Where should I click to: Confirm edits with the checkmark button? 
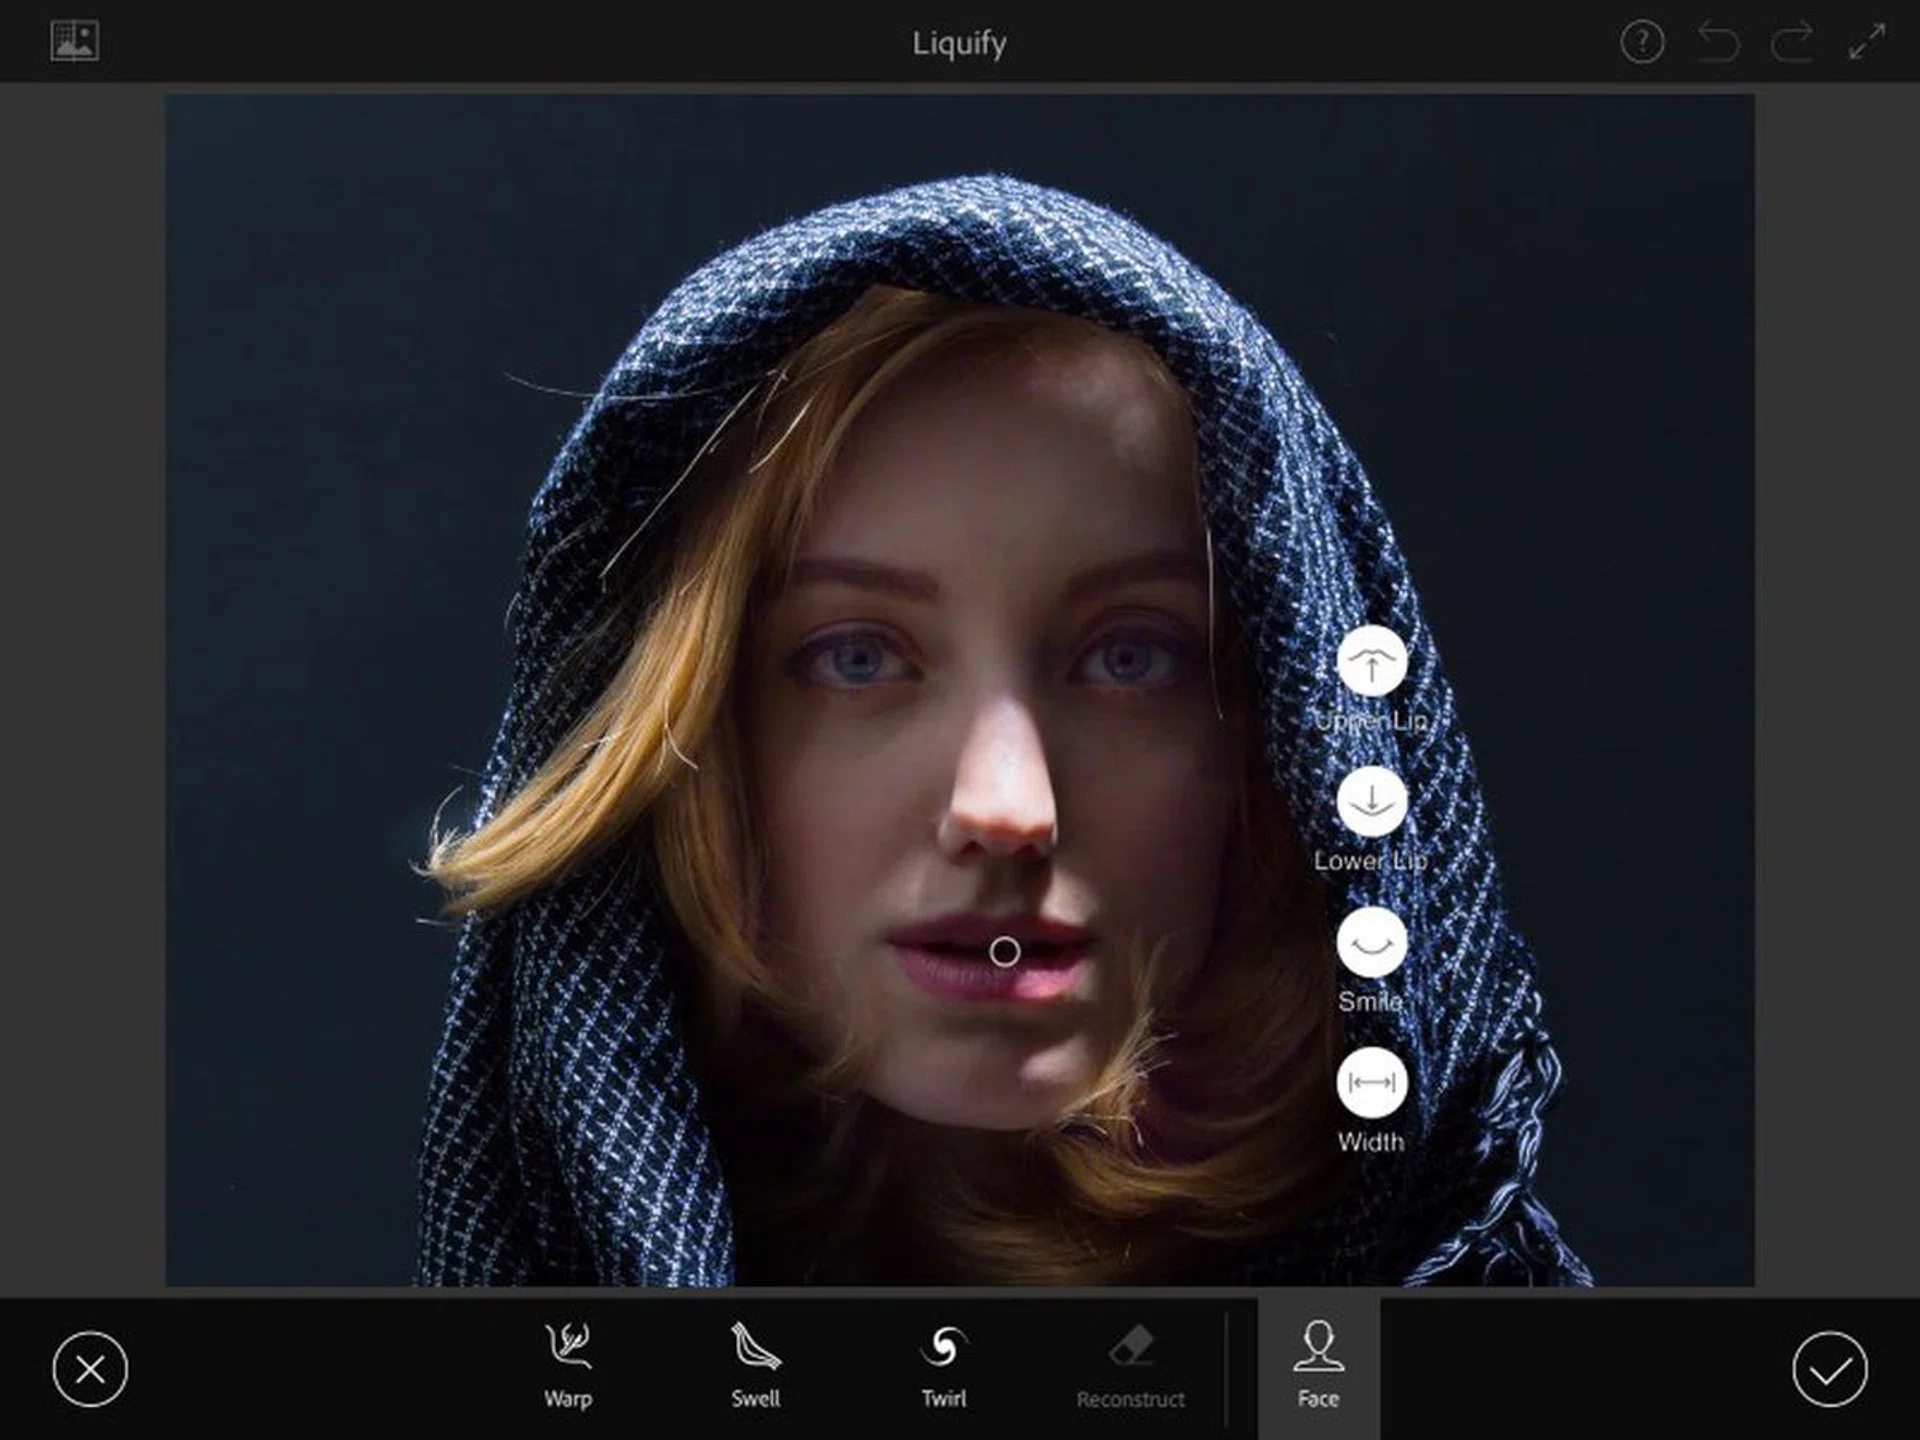tap(1829, 1370)
